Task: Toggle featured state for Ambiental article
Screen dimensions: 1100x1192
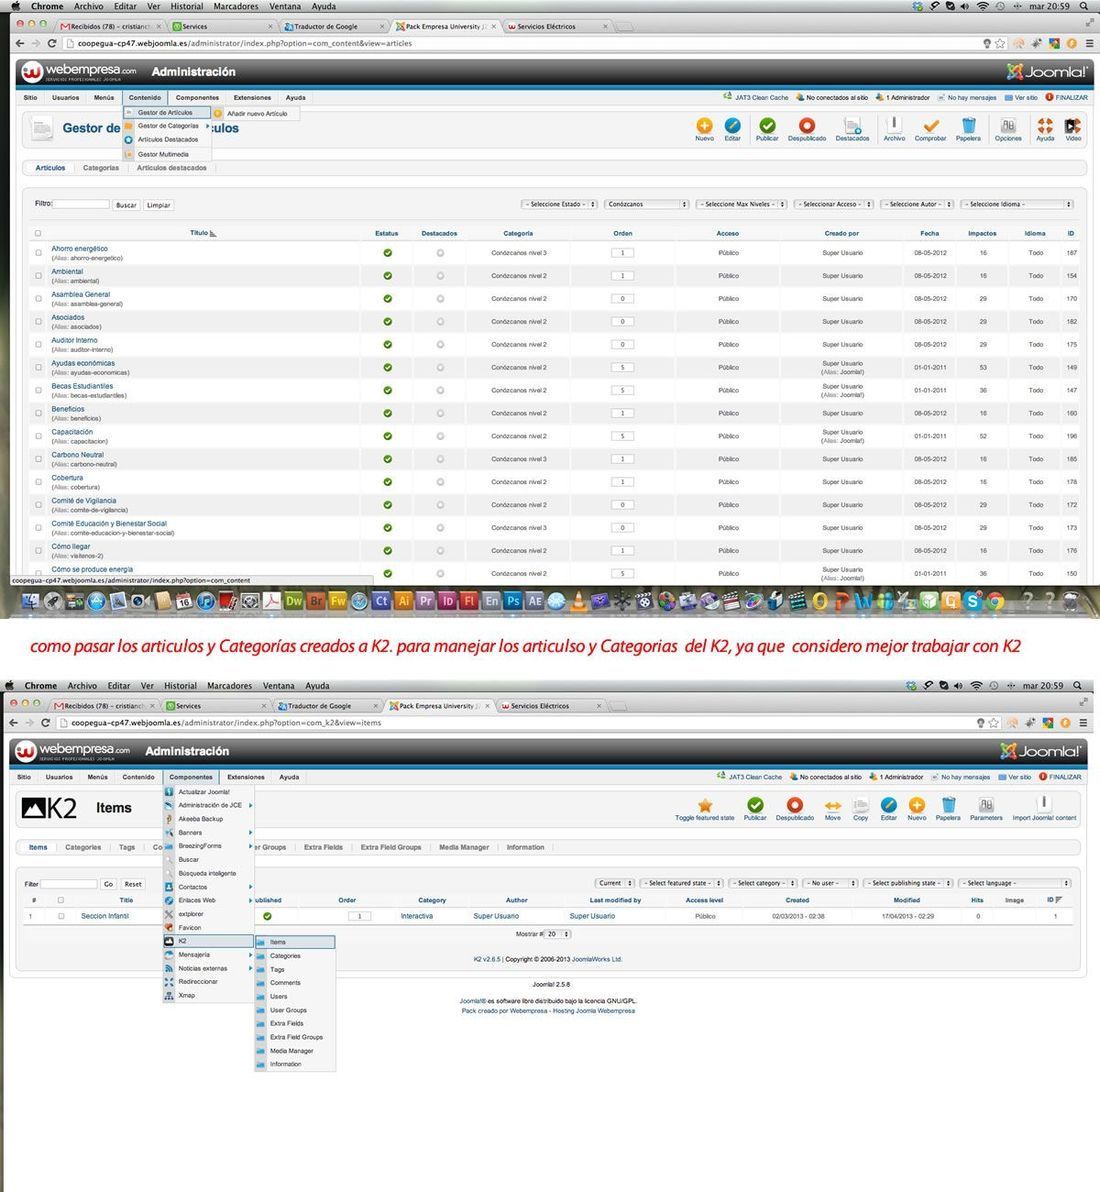Action: point(440,276)
